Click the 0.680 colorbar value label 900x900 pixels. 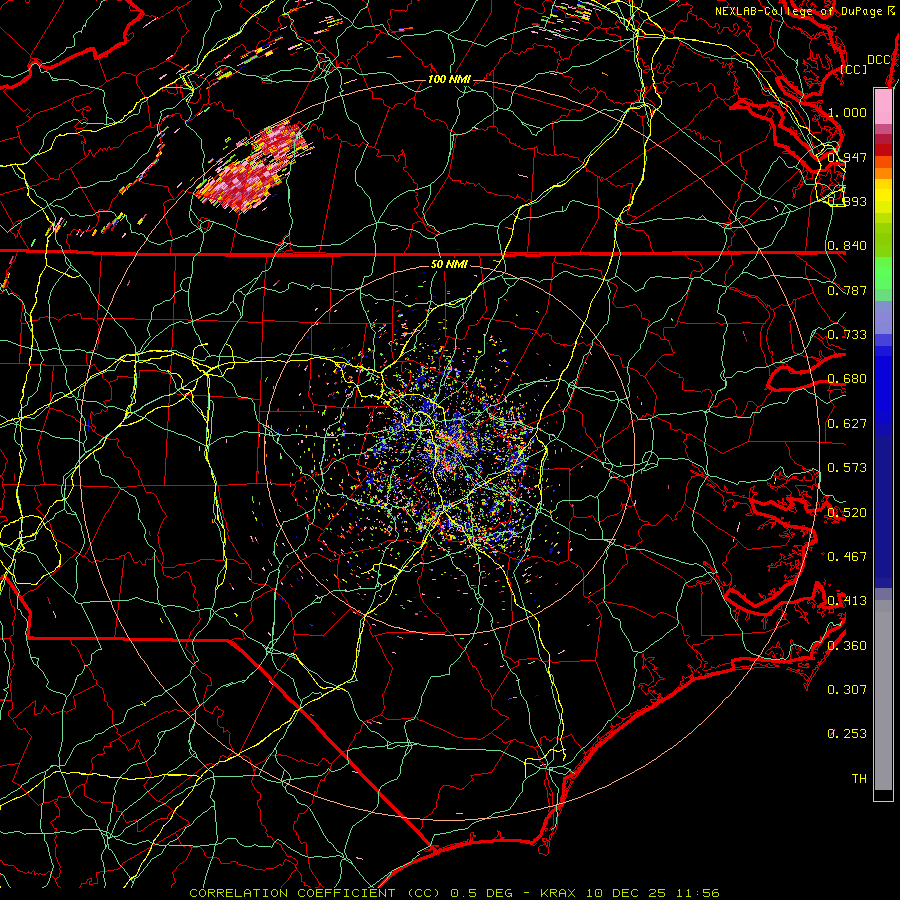[x=847, y=379]
